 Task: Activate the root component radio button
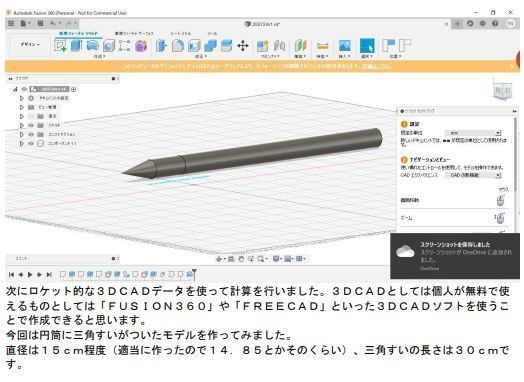point(74,89)
